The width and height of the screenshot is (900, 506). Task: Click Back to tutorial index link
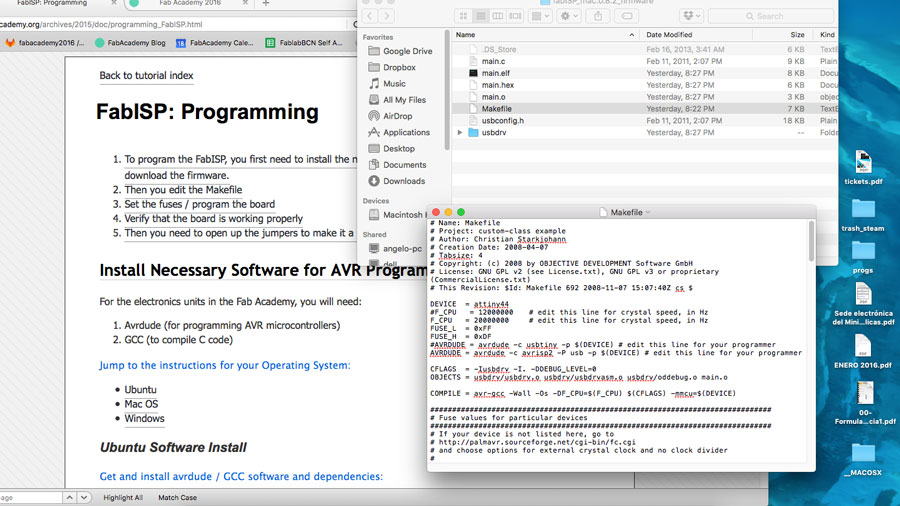(x=146, y=76)
